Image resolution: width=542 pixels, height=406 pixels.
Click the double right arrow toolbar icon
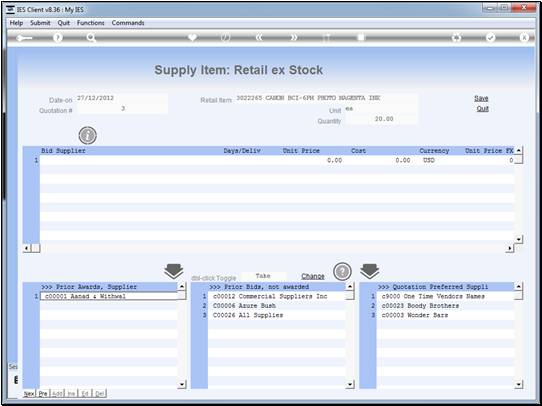coord(293,38)
